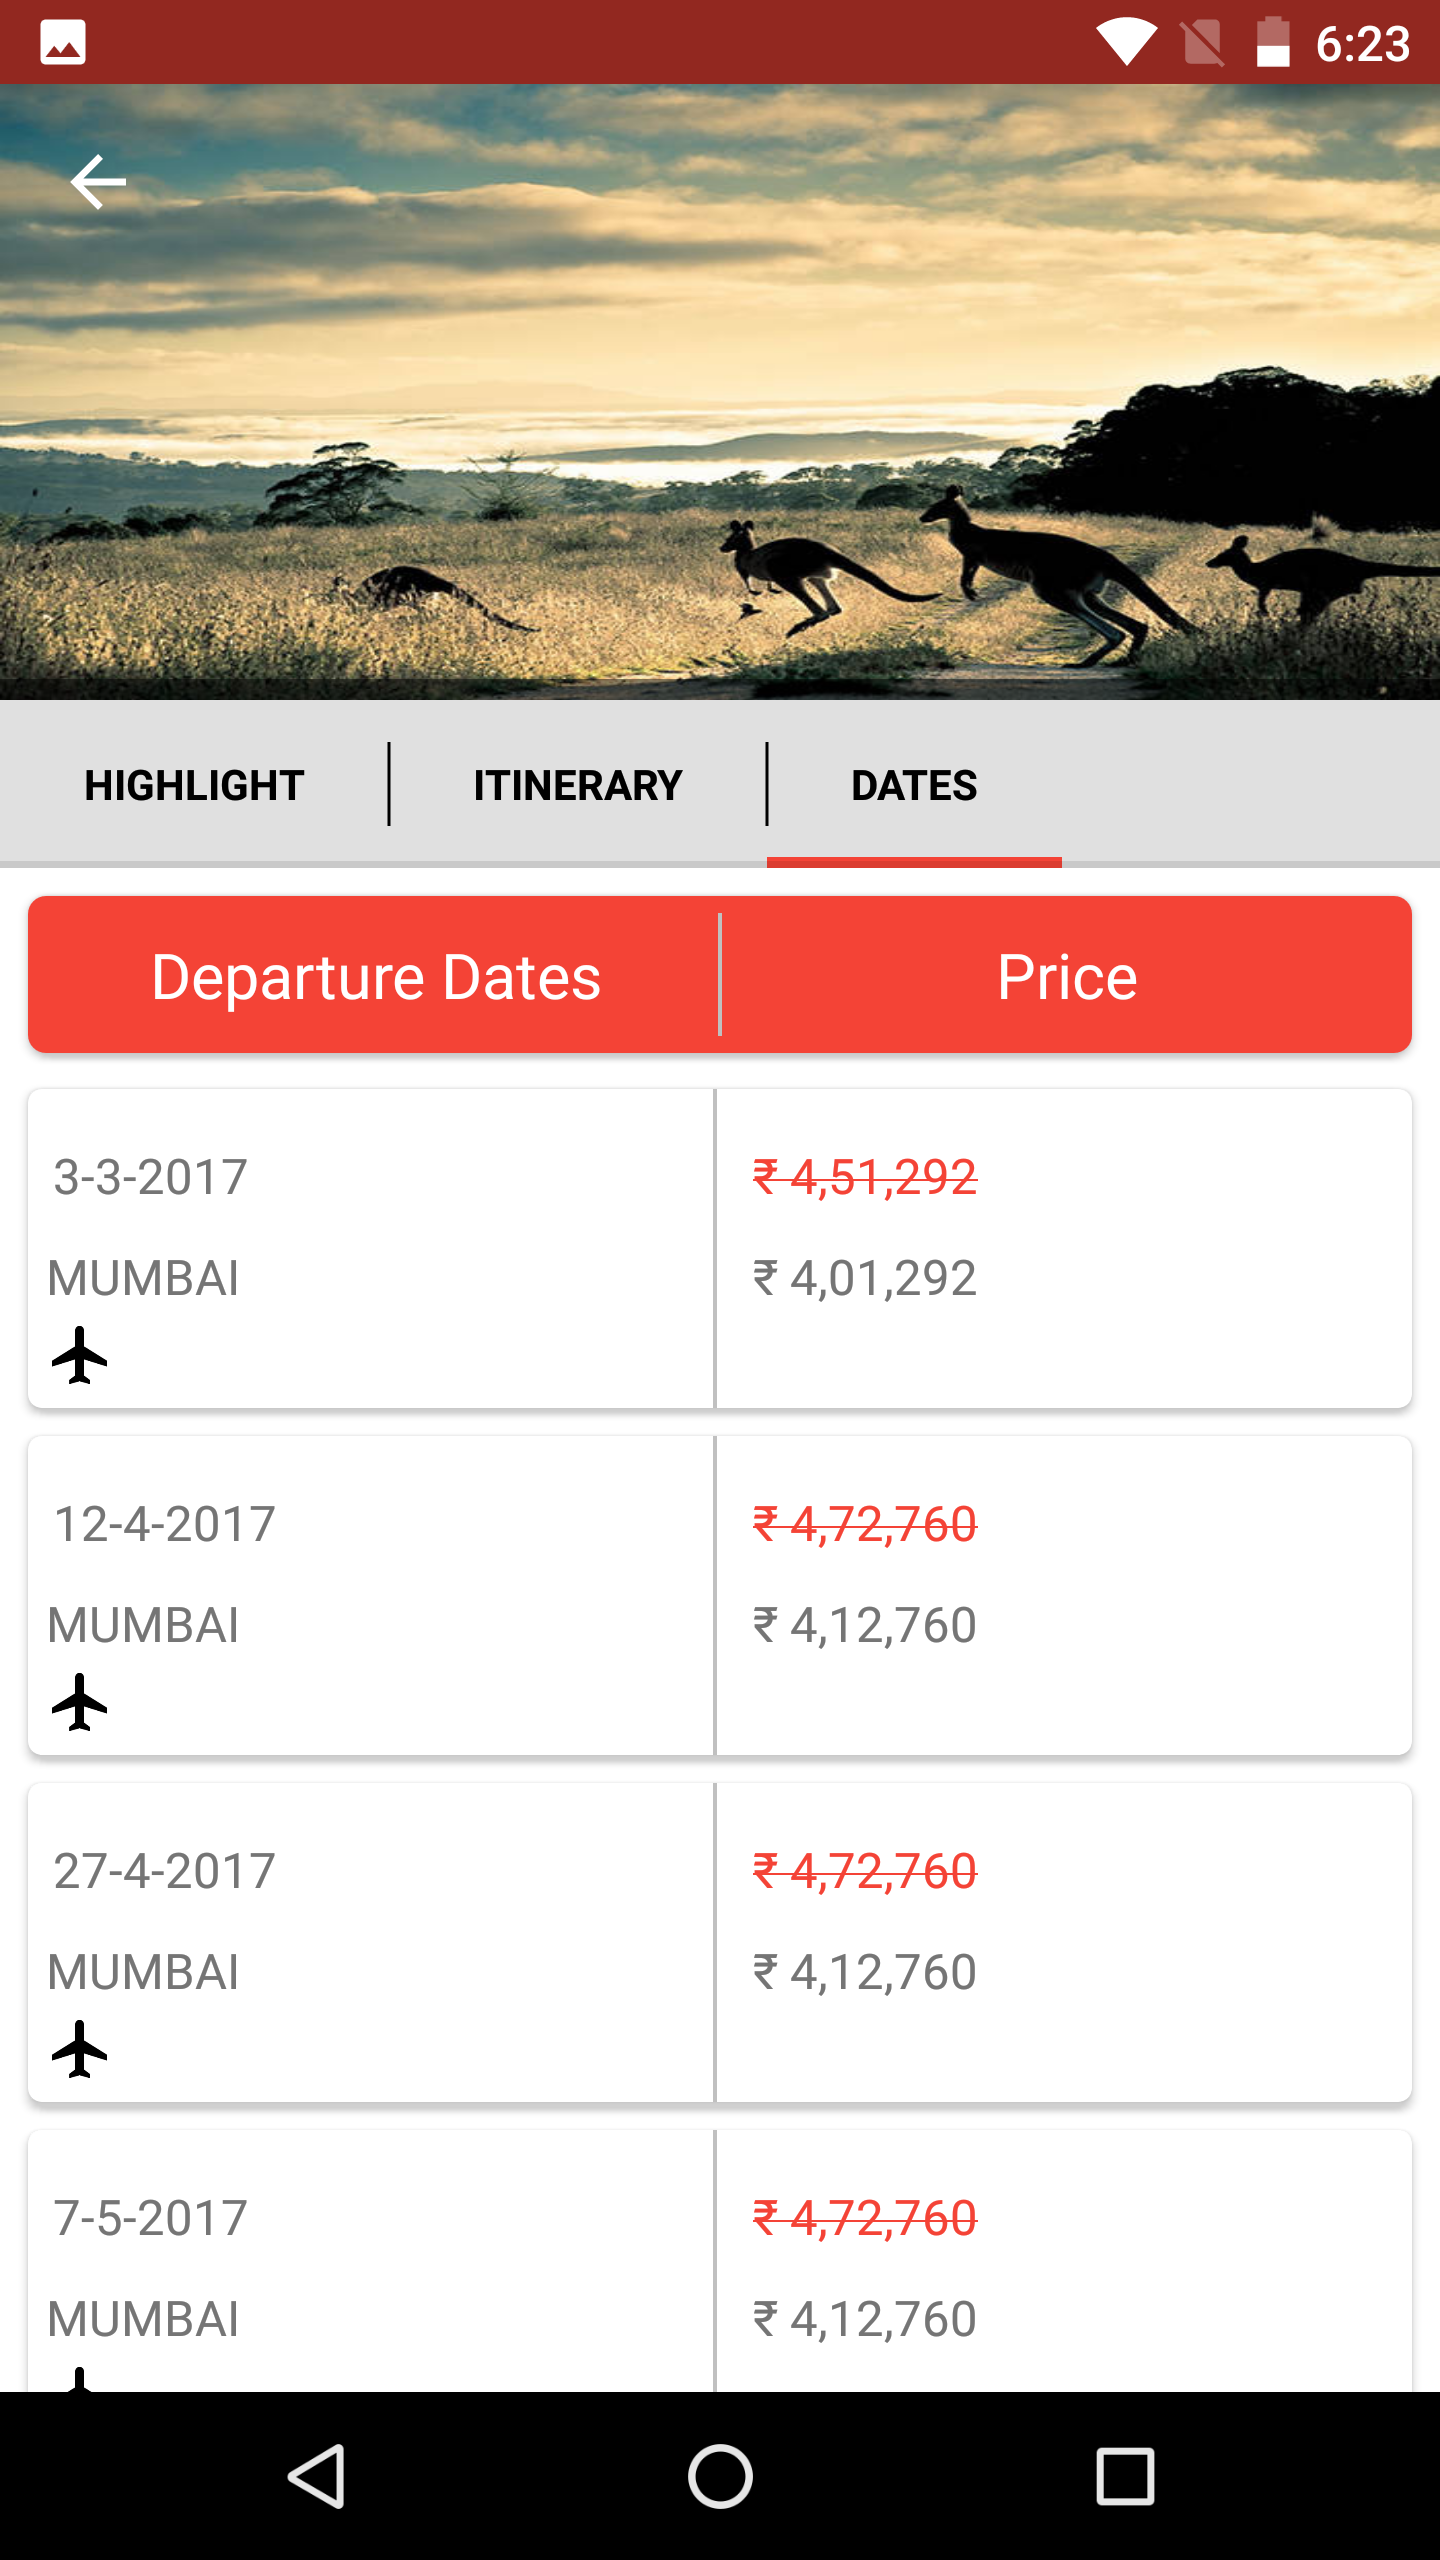Screen dimensions: 1440x2560
Task: Tap the airplane icon under 27-4-2017 departure
Action: point(80,2049)
